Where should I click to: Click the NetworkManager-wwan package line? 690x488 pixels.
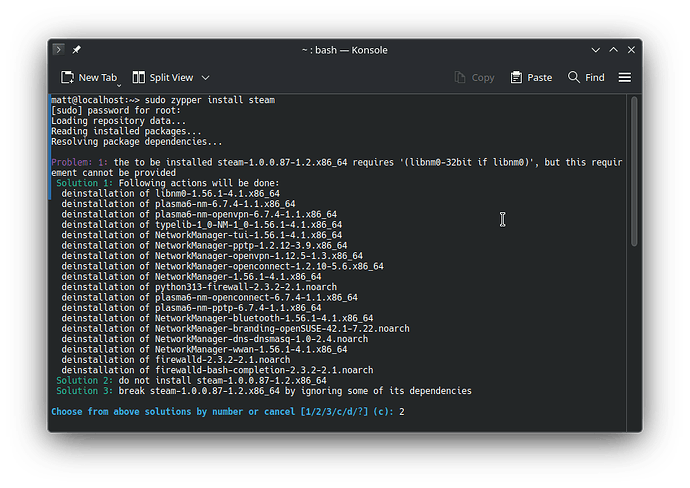click(x=204, y=349)
